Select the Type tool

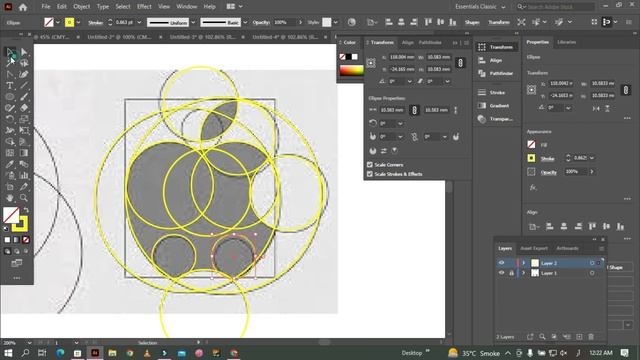[x=10, y=85]
